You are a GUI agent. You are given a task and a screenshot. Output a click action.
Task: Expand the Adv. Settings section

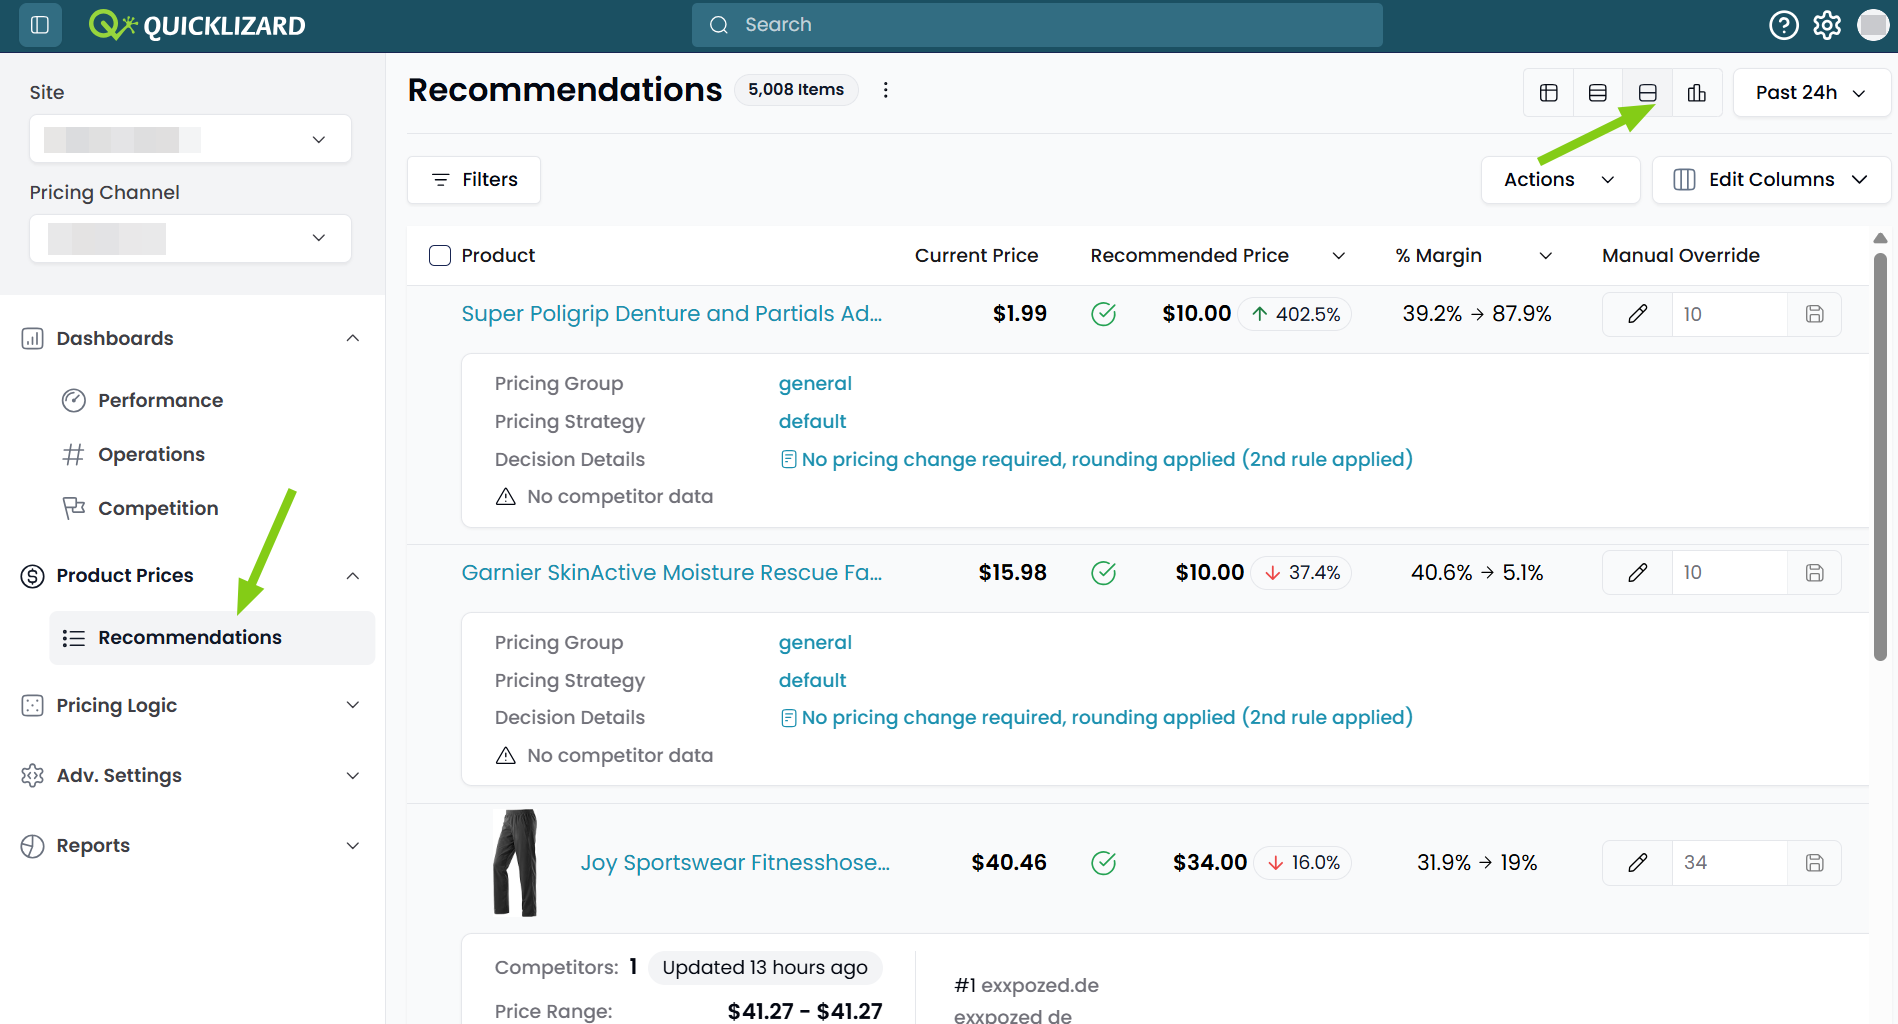tap(353, 776)
